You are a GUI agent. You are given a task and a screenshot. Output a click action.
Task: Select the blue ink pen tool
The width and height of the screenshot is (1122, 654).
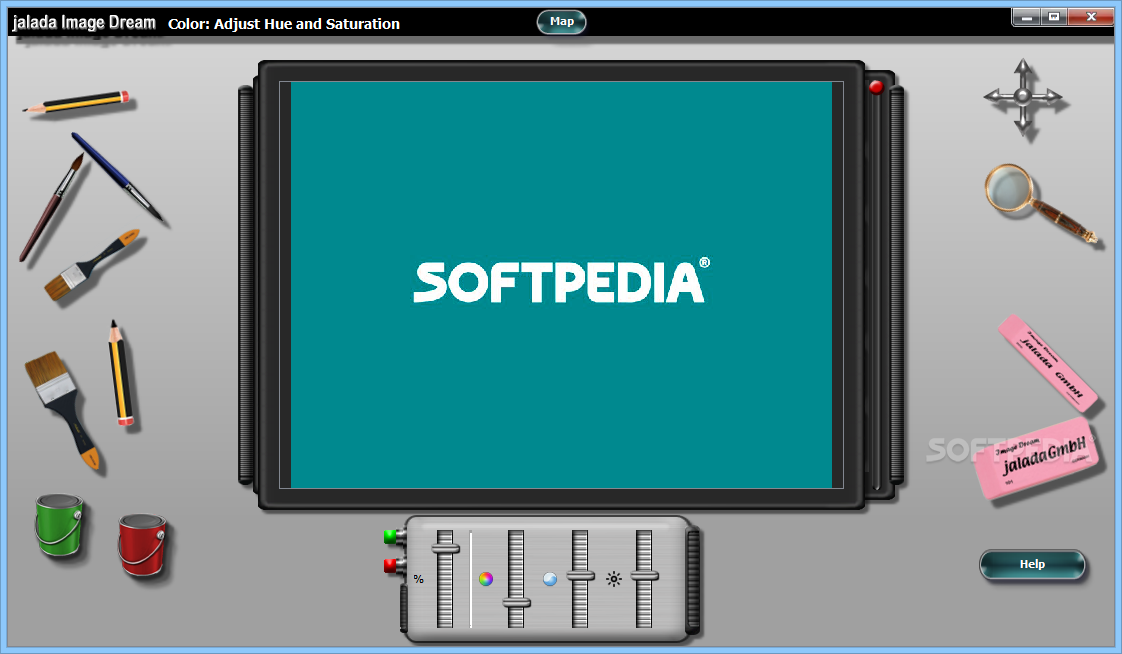pos(116,175)
